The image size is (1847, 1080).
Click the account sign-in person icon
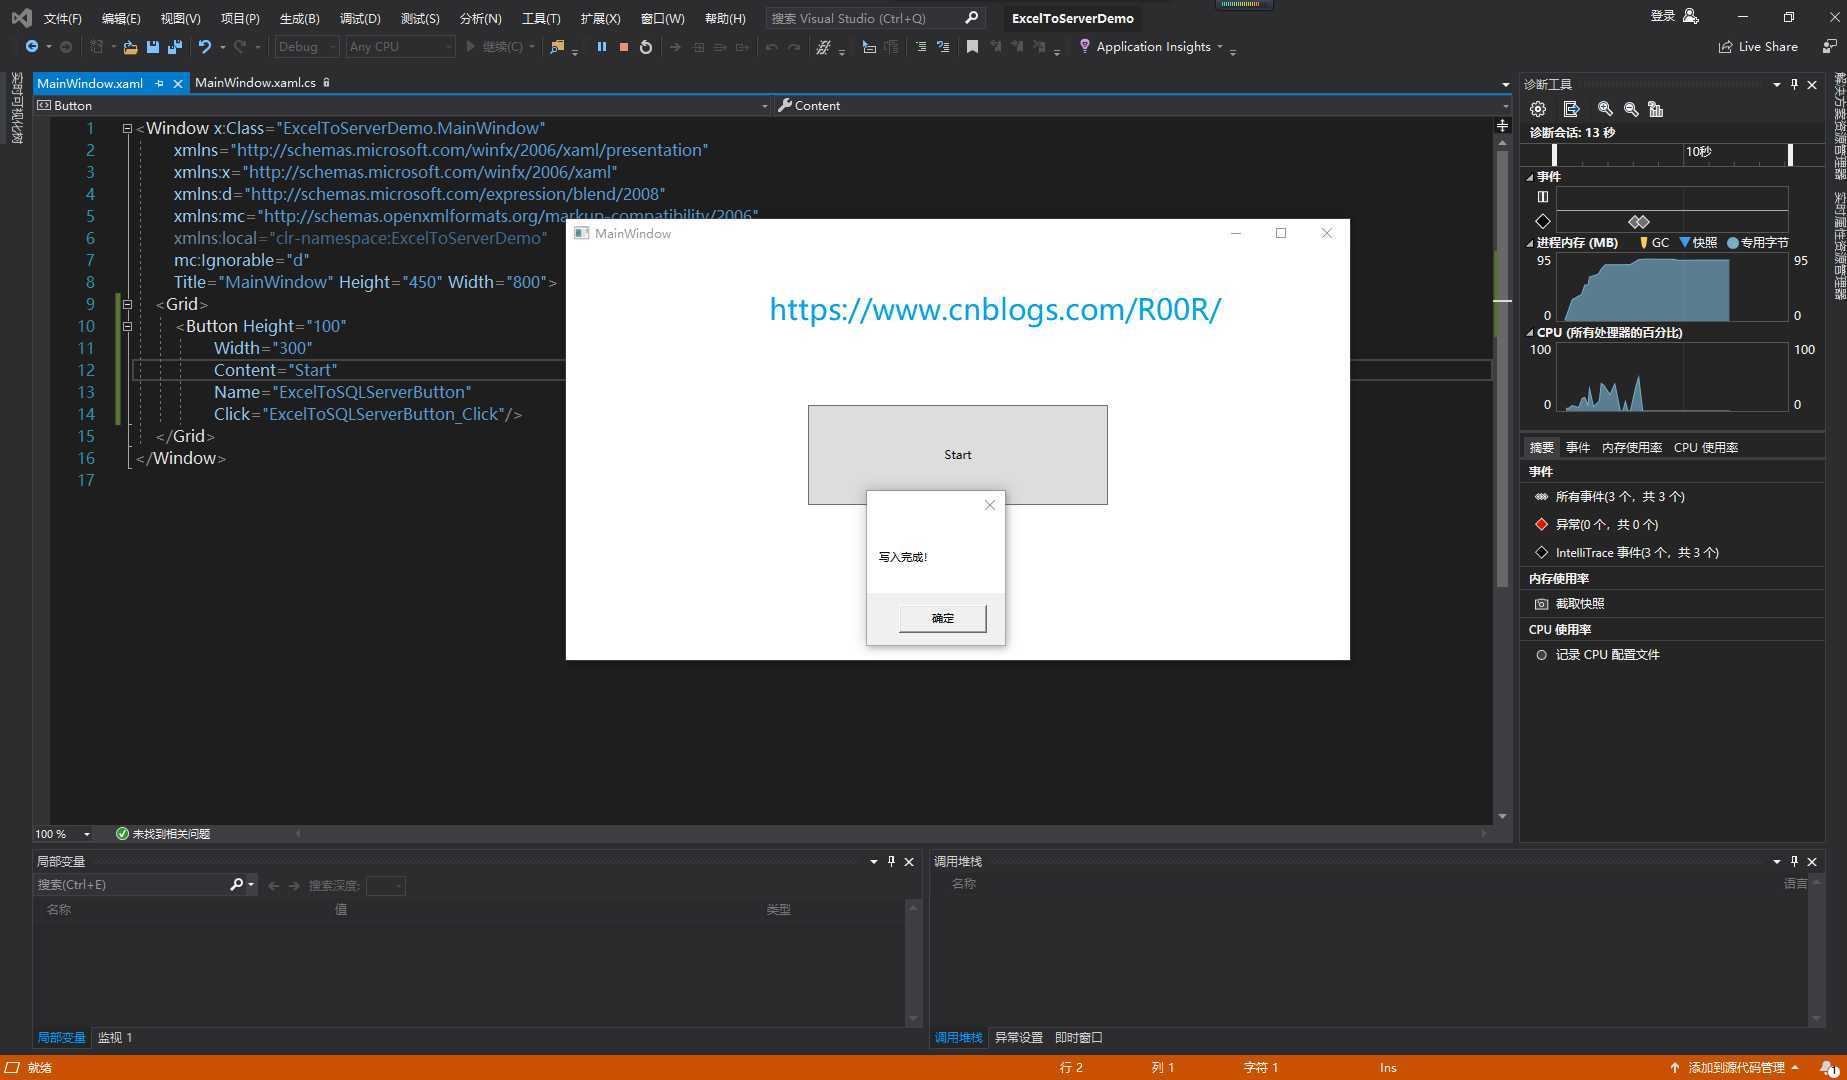[x=1691, y=17]
